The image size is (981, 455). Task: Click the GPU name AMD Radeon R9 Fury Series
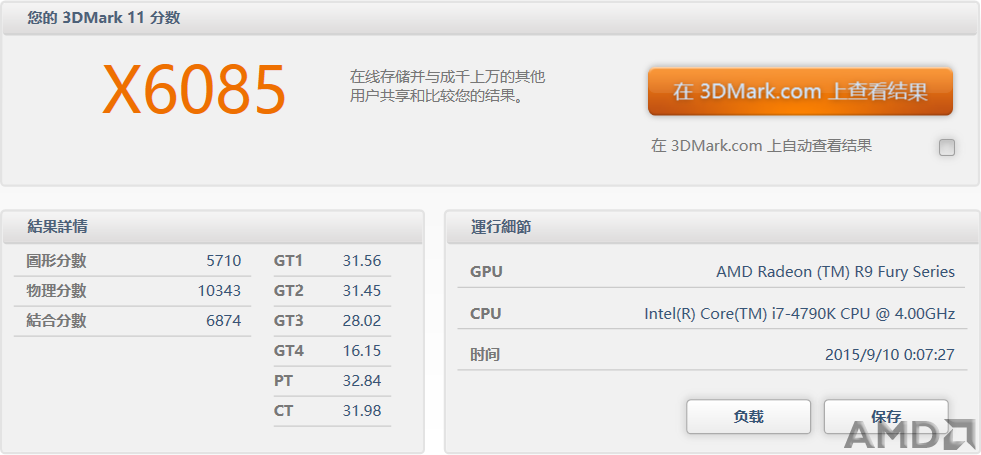tap(835, 272)
